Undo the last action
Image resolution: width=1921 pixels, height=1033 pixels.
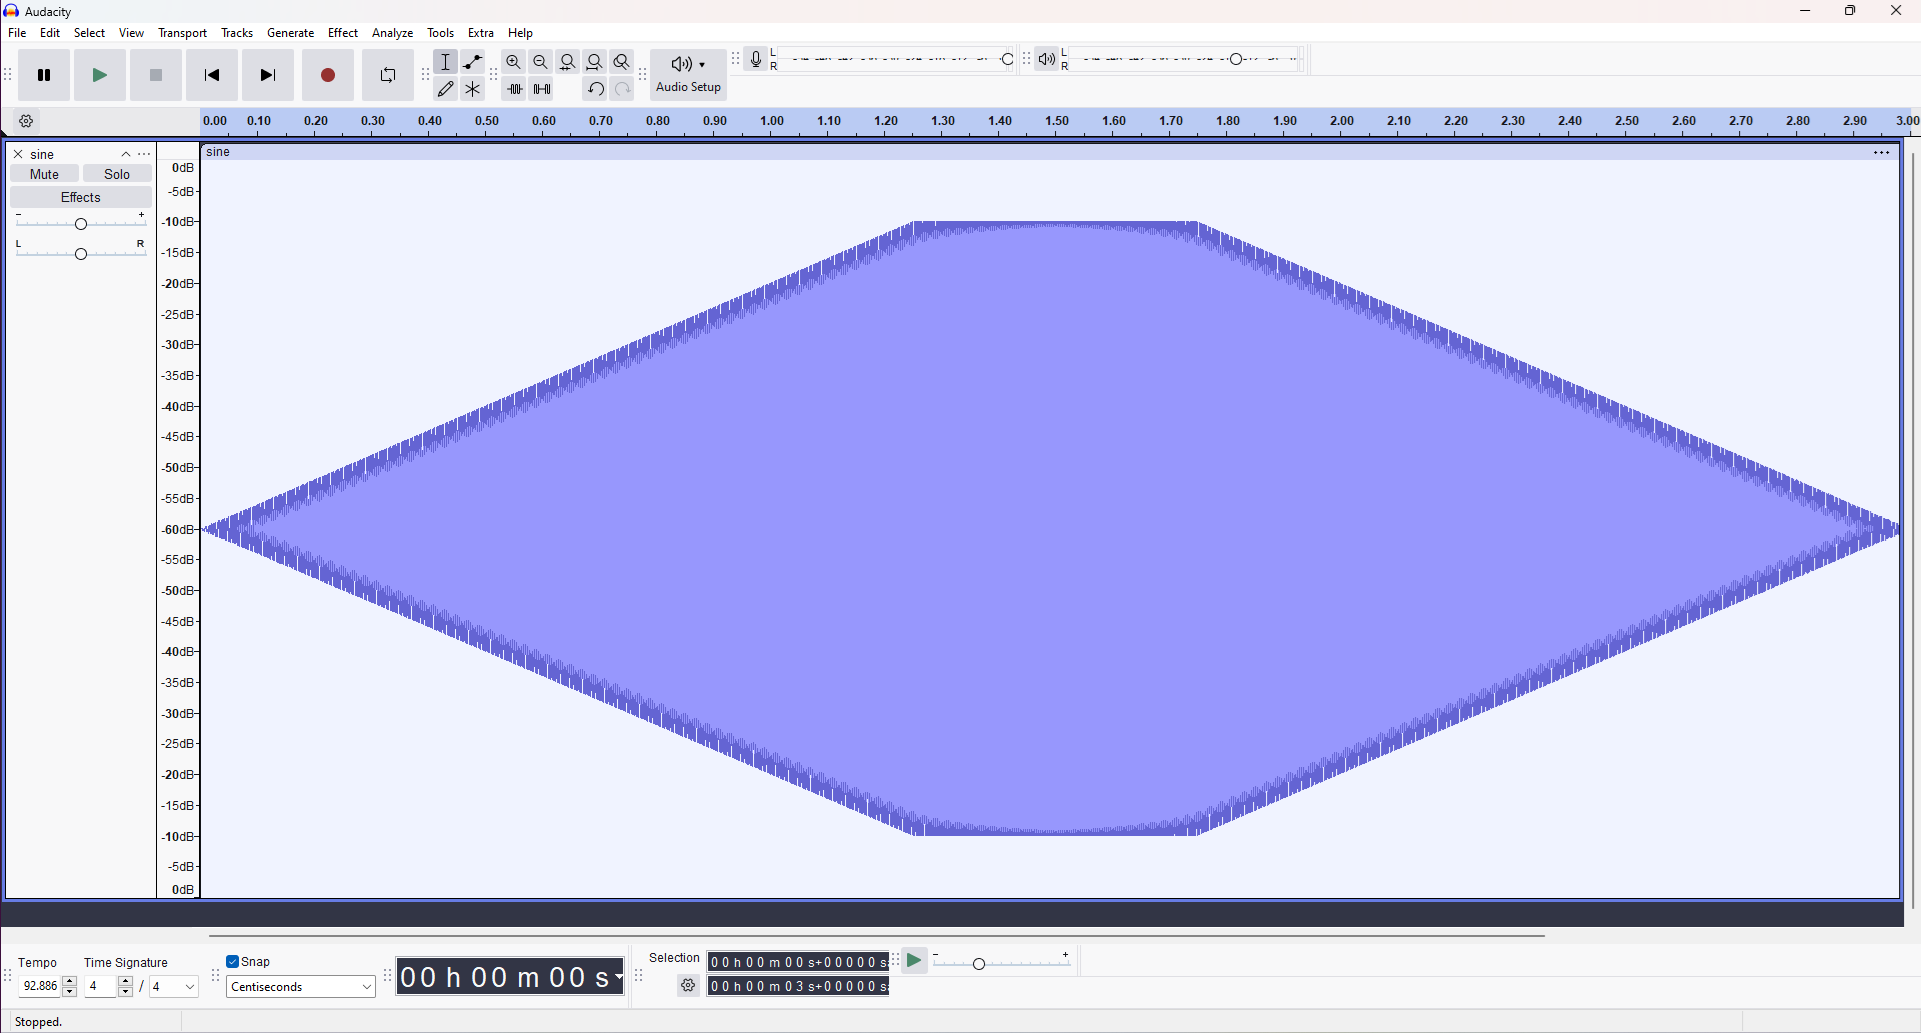click(x=595, y=88)
